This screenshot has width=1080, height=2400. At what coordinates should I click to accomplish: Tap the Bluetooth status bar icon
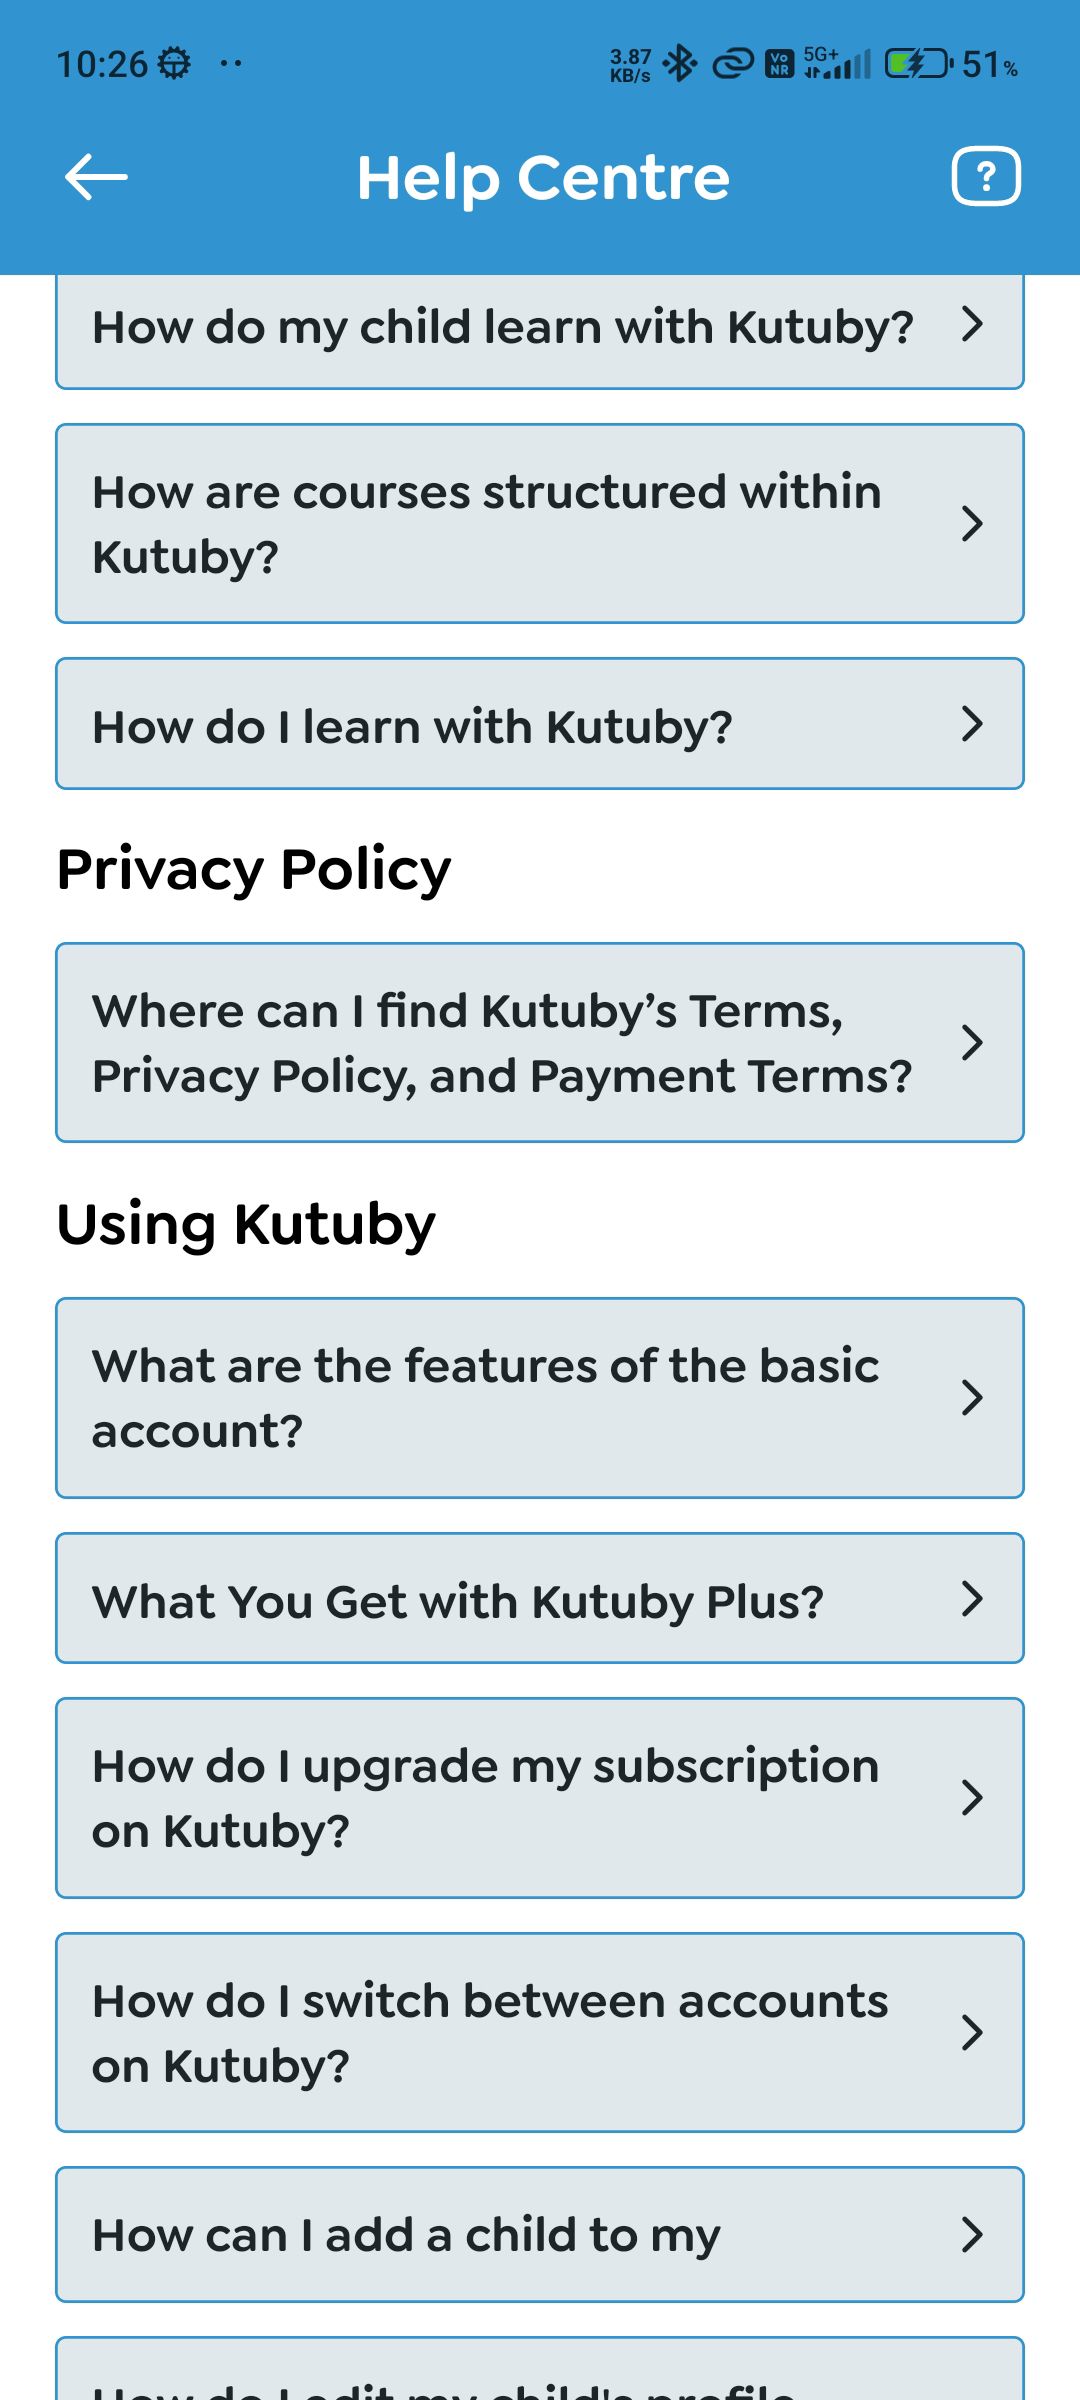(680, 64)
